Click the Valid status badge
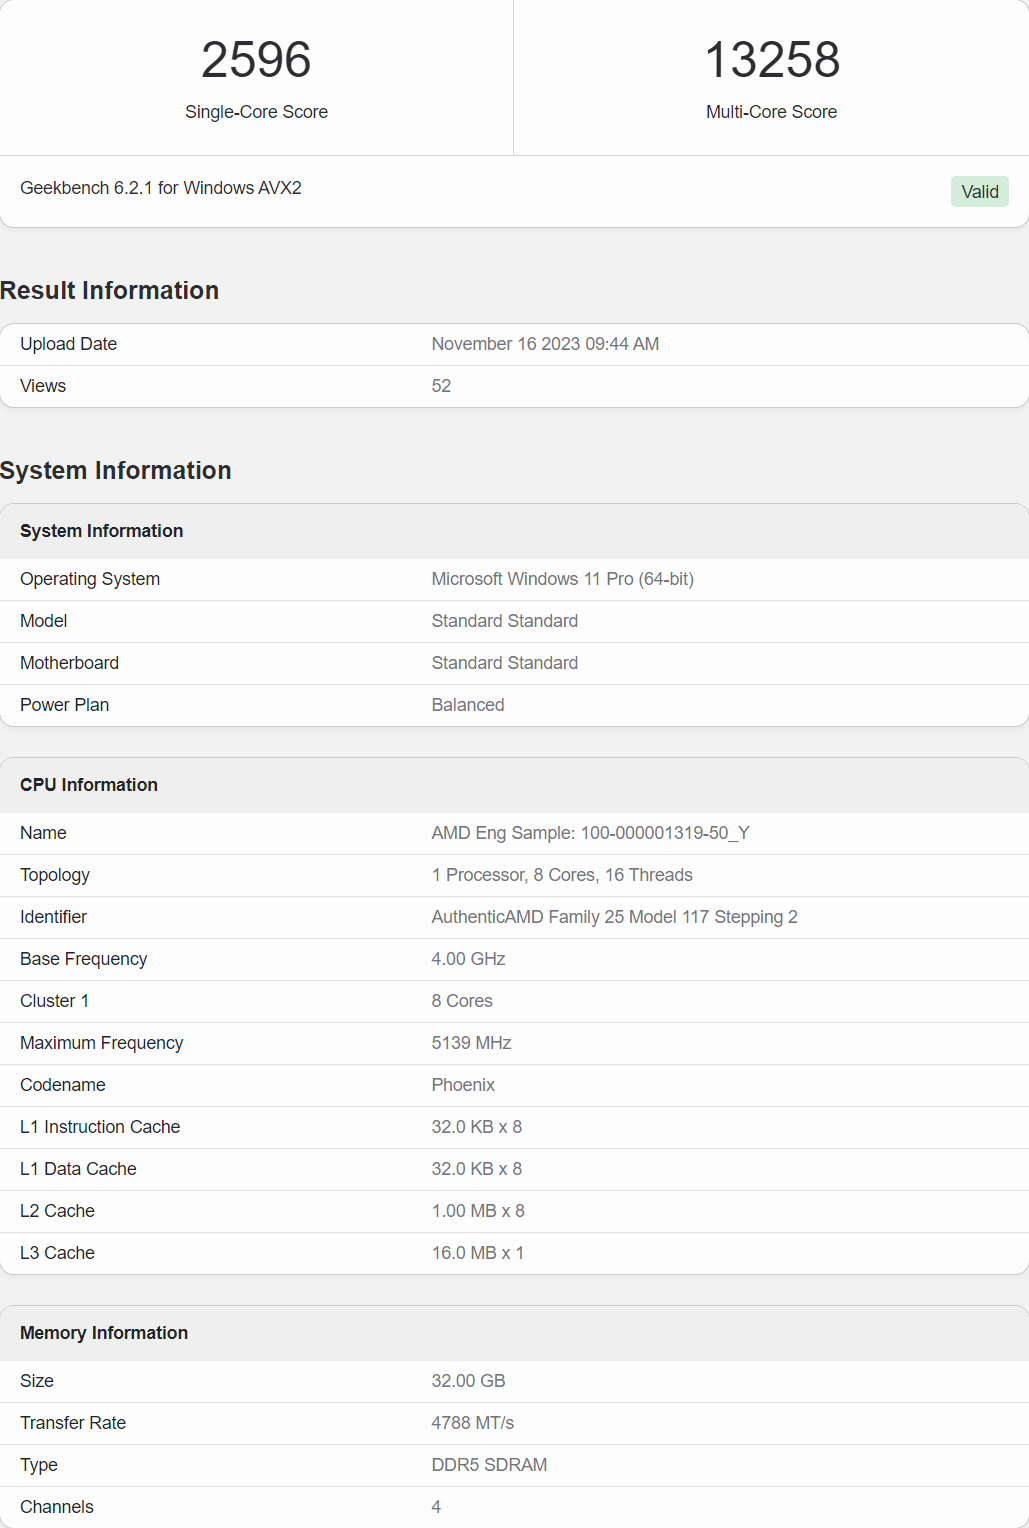This screenshot has width=1029, height=1528. coord(979,192)
